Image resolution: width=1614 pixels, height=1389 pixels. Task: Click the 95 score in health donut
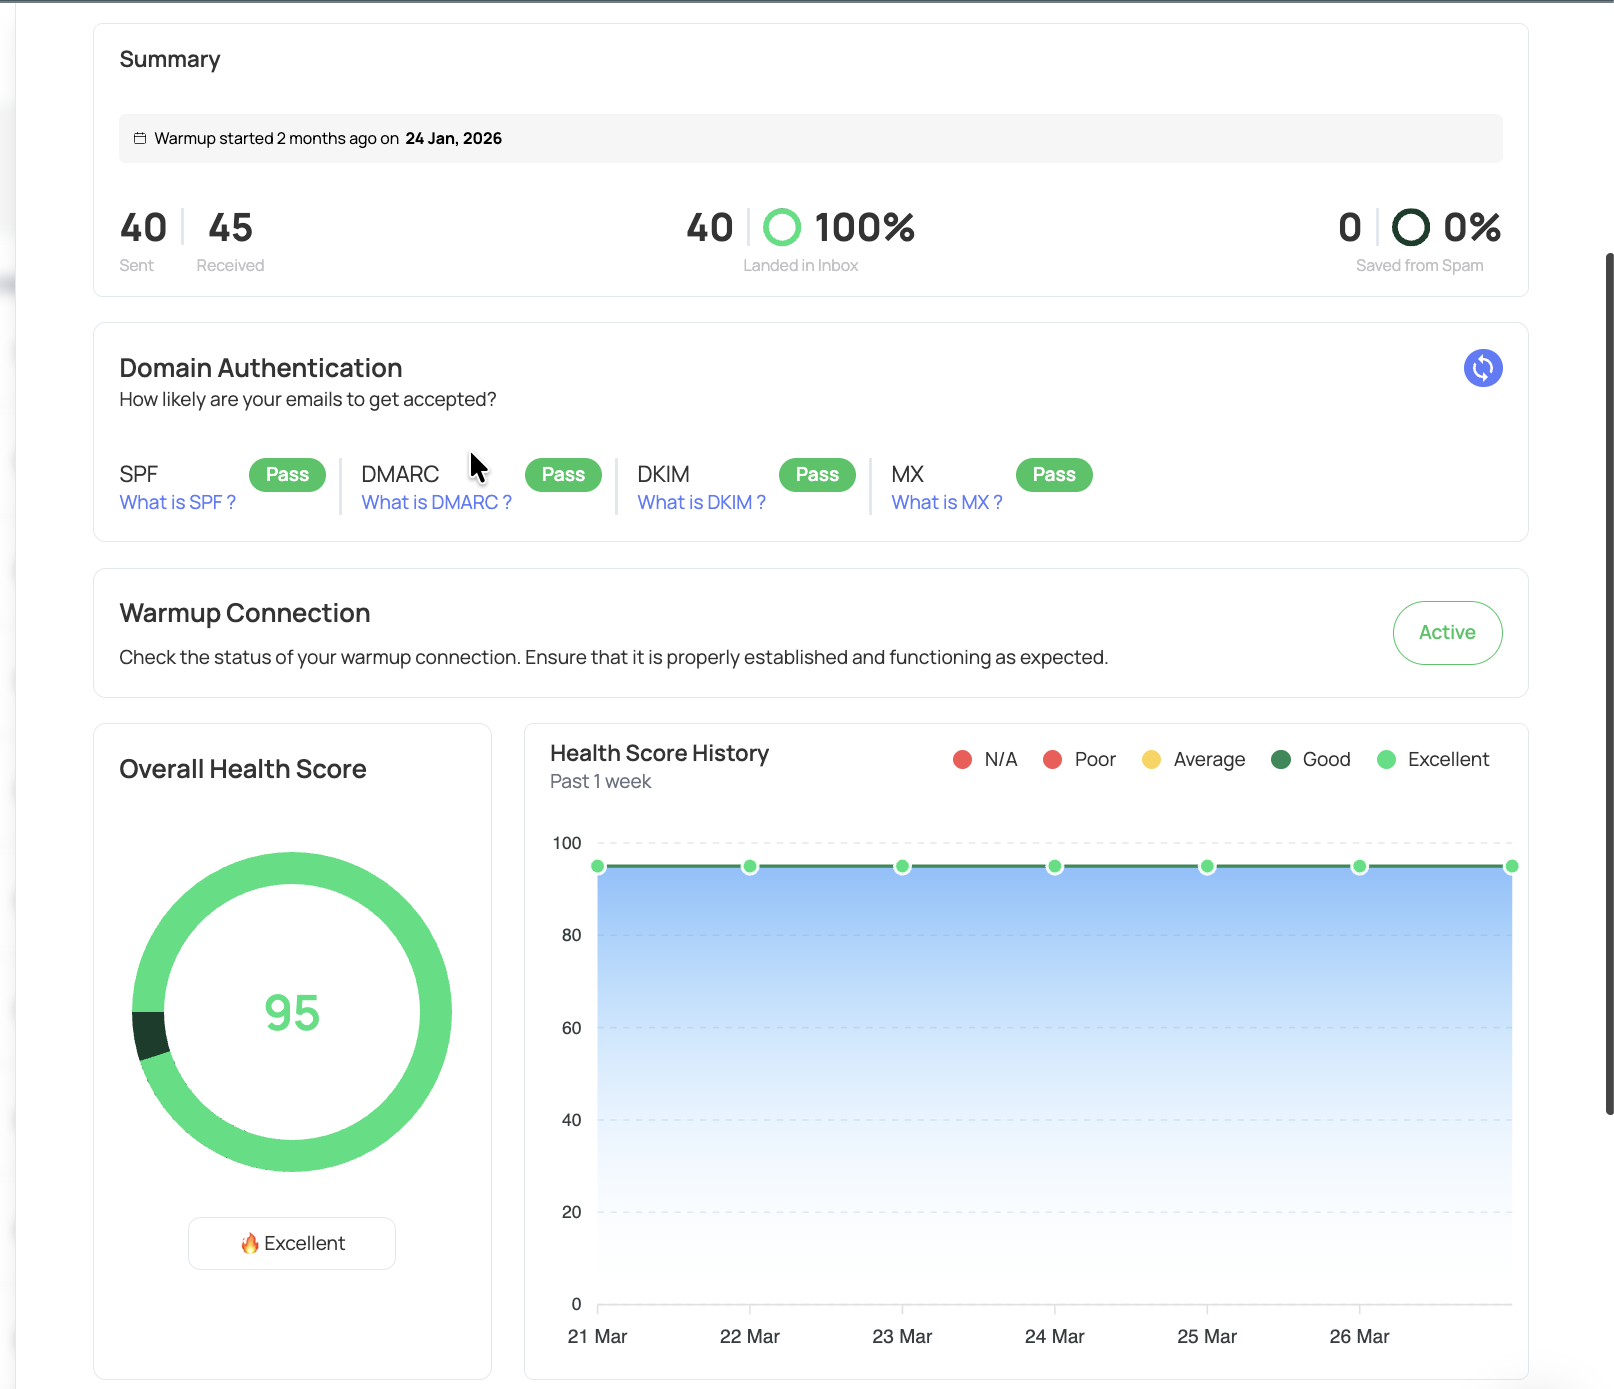point(292,1013)
